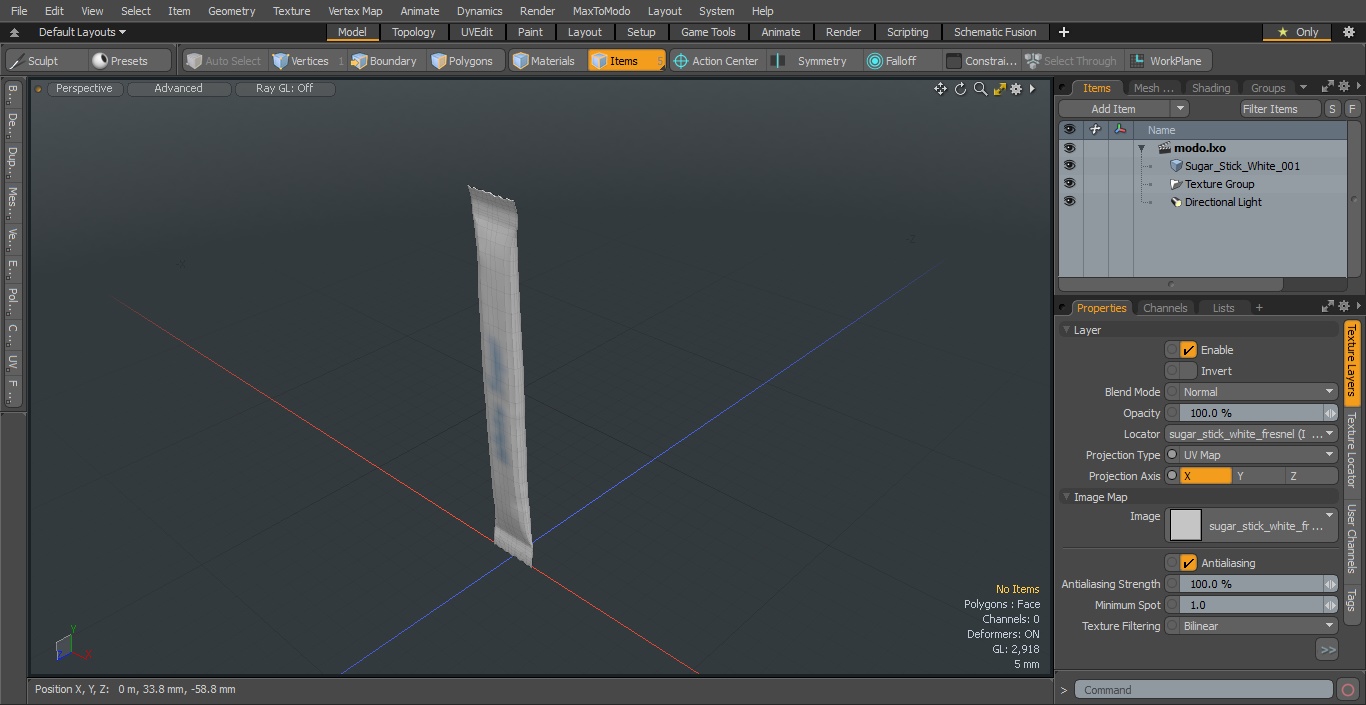Toggle visibility of Texture Group
This screenshot has height=705, width=1366.
click(x=1069, y=184)
